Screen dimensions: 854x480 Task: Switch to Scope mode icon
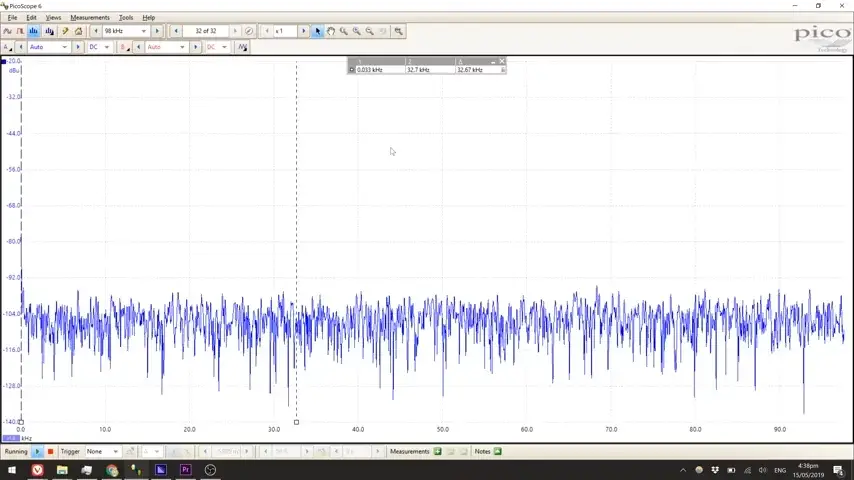[x=8, y=31]
